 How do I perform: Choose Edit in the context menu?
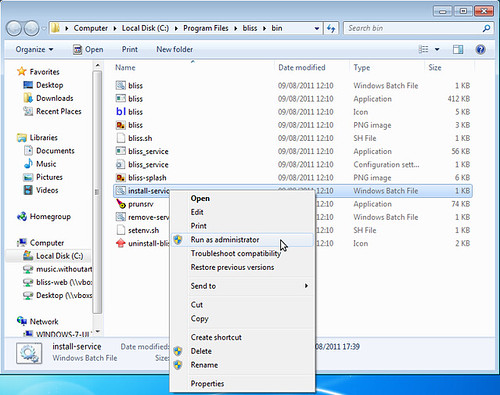point(242,212)
